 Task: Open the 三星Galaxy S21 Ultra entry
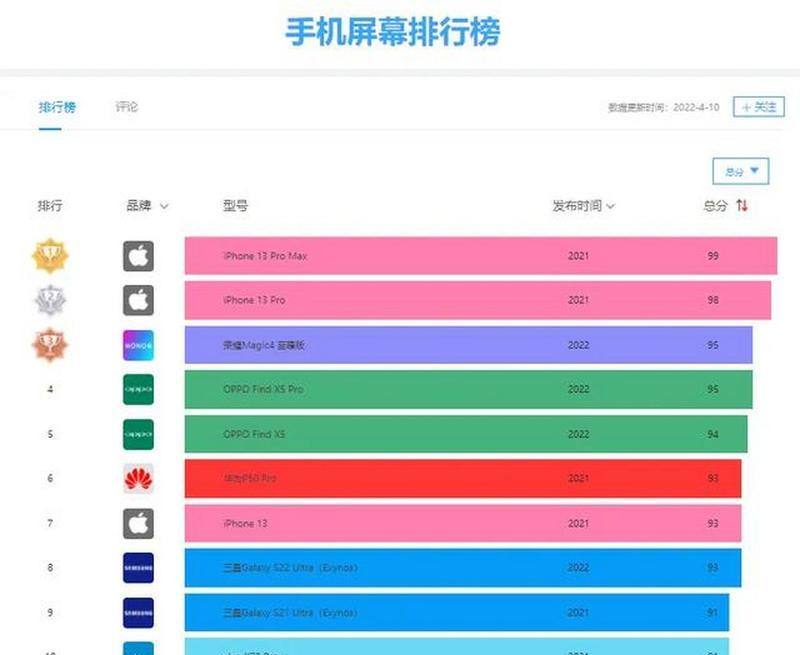coord(457,613)
